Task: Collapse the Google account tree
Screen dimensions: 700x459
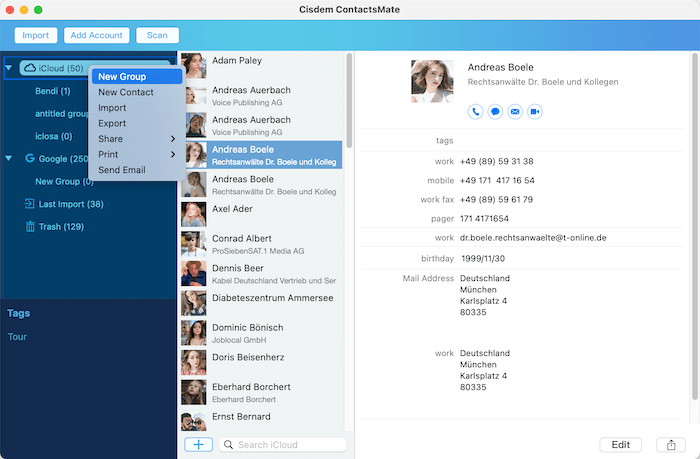Action: 8,158
